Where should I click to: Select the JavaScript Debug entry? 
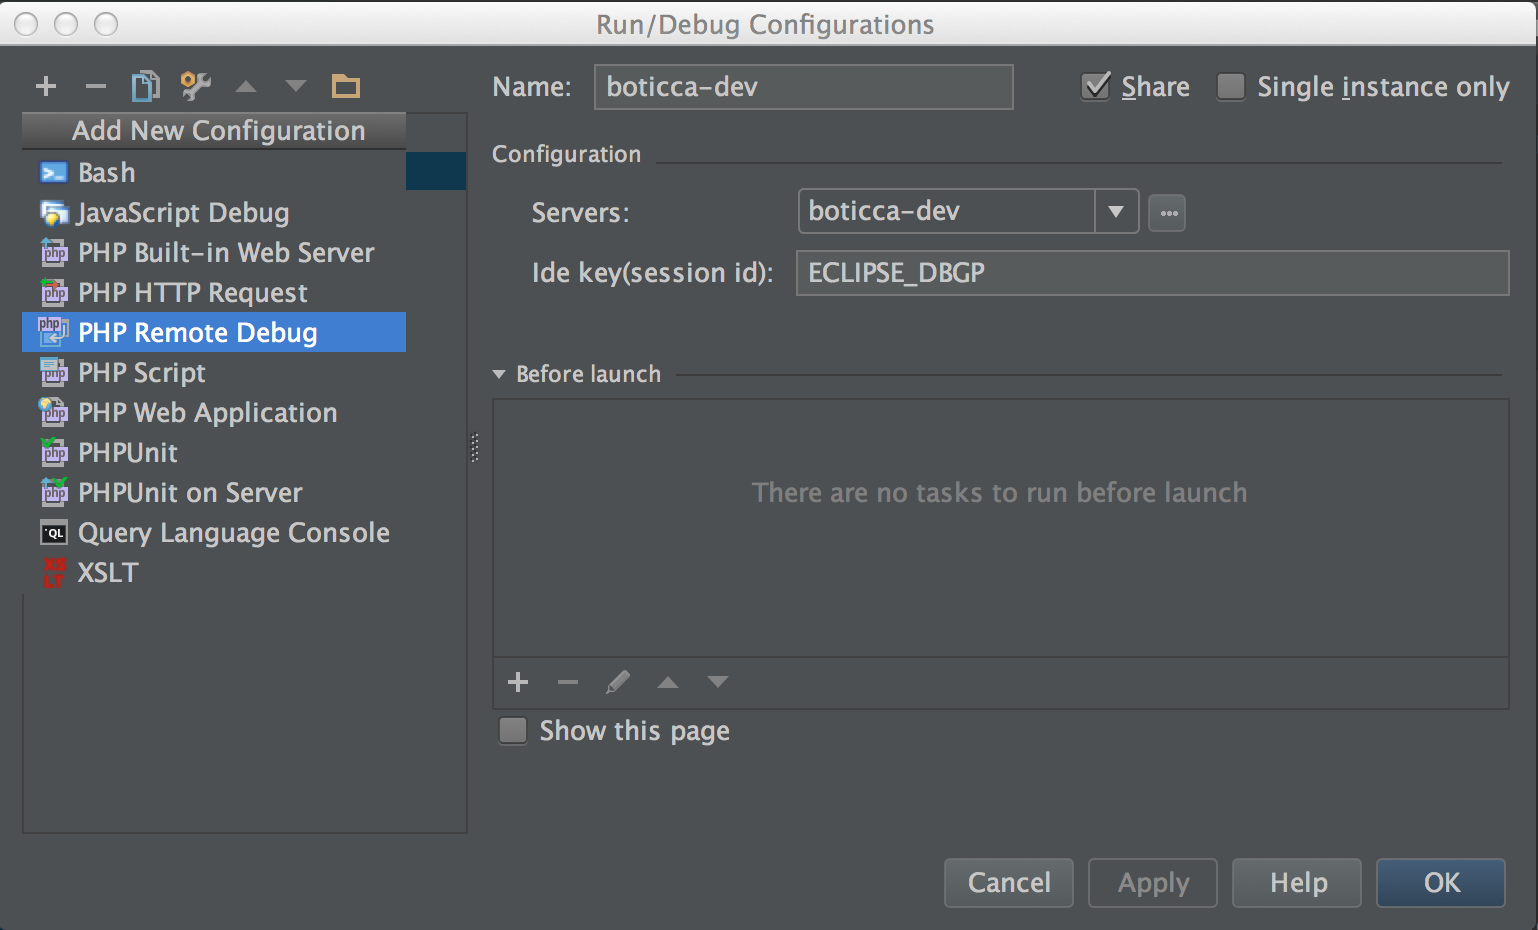(183, 213)
